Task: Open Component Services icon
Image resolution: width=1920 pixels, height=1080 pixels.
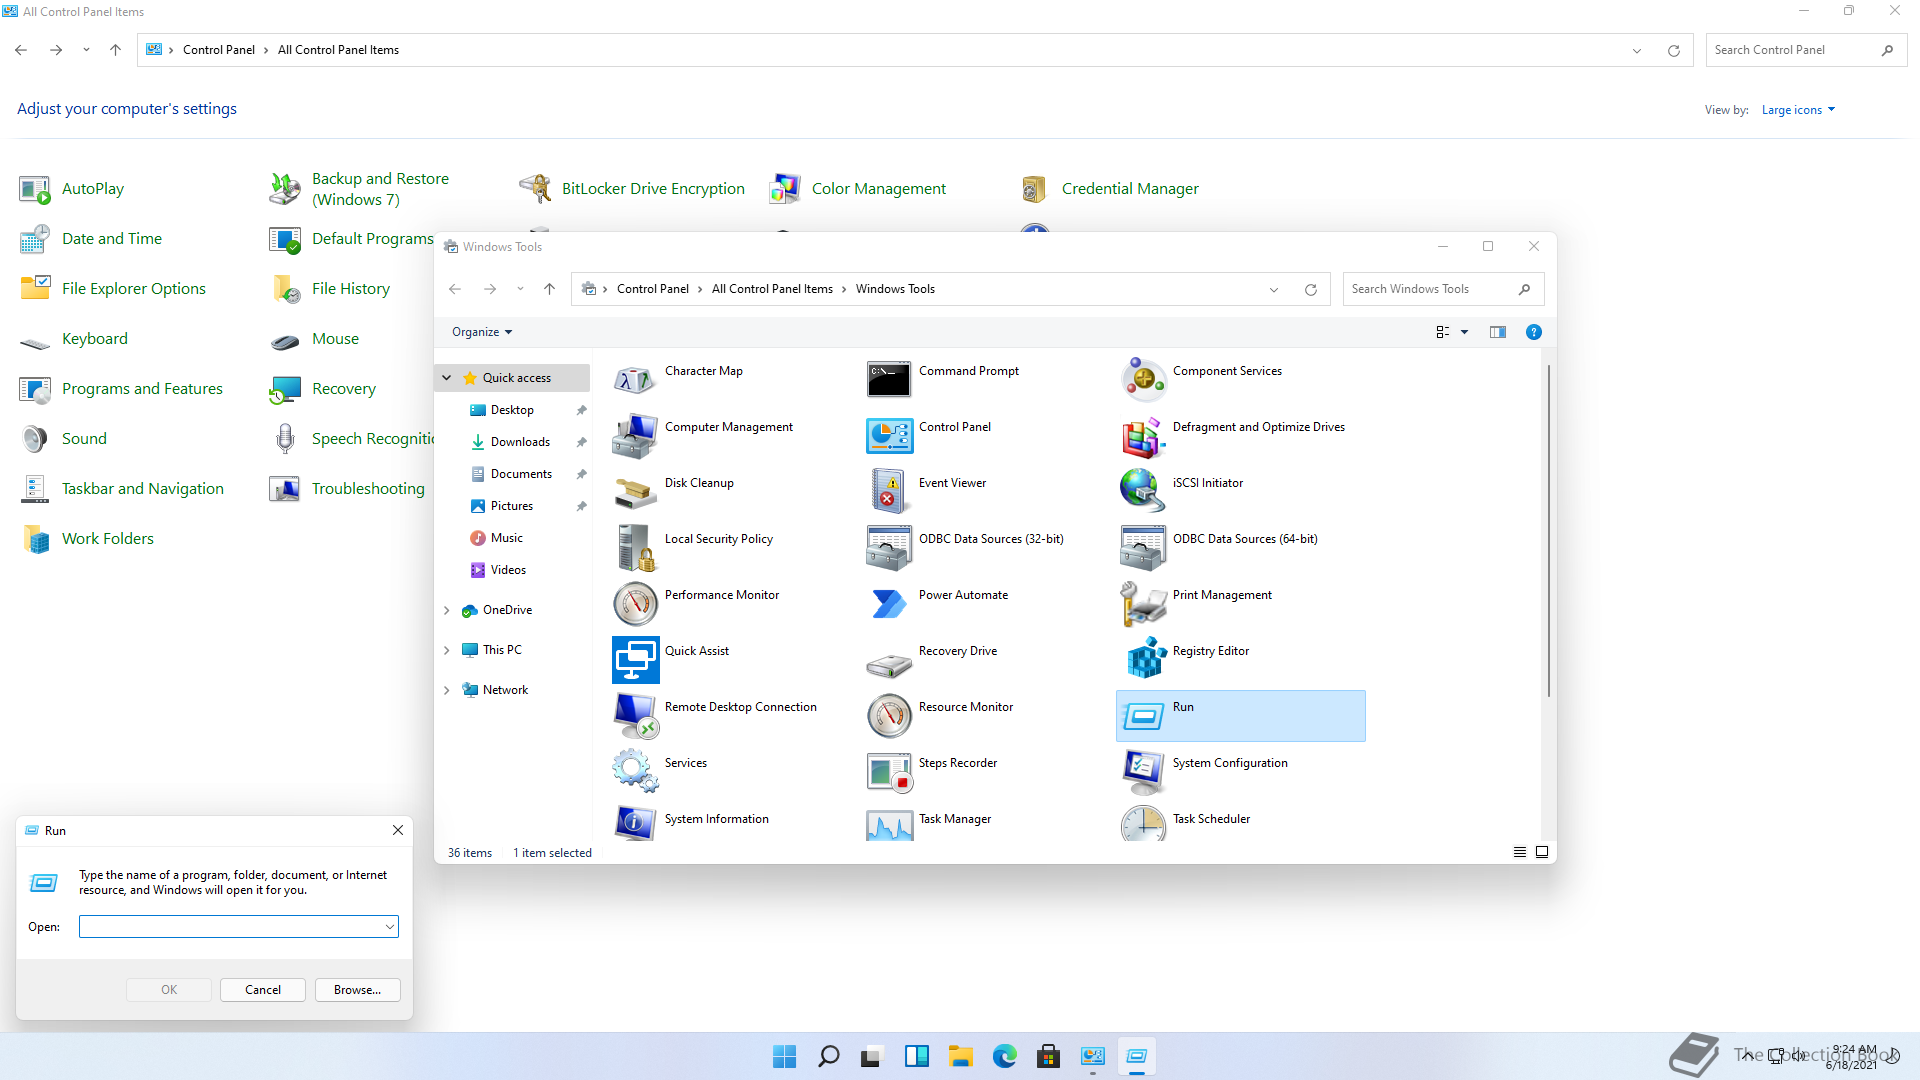Action: click(1143, 380)
